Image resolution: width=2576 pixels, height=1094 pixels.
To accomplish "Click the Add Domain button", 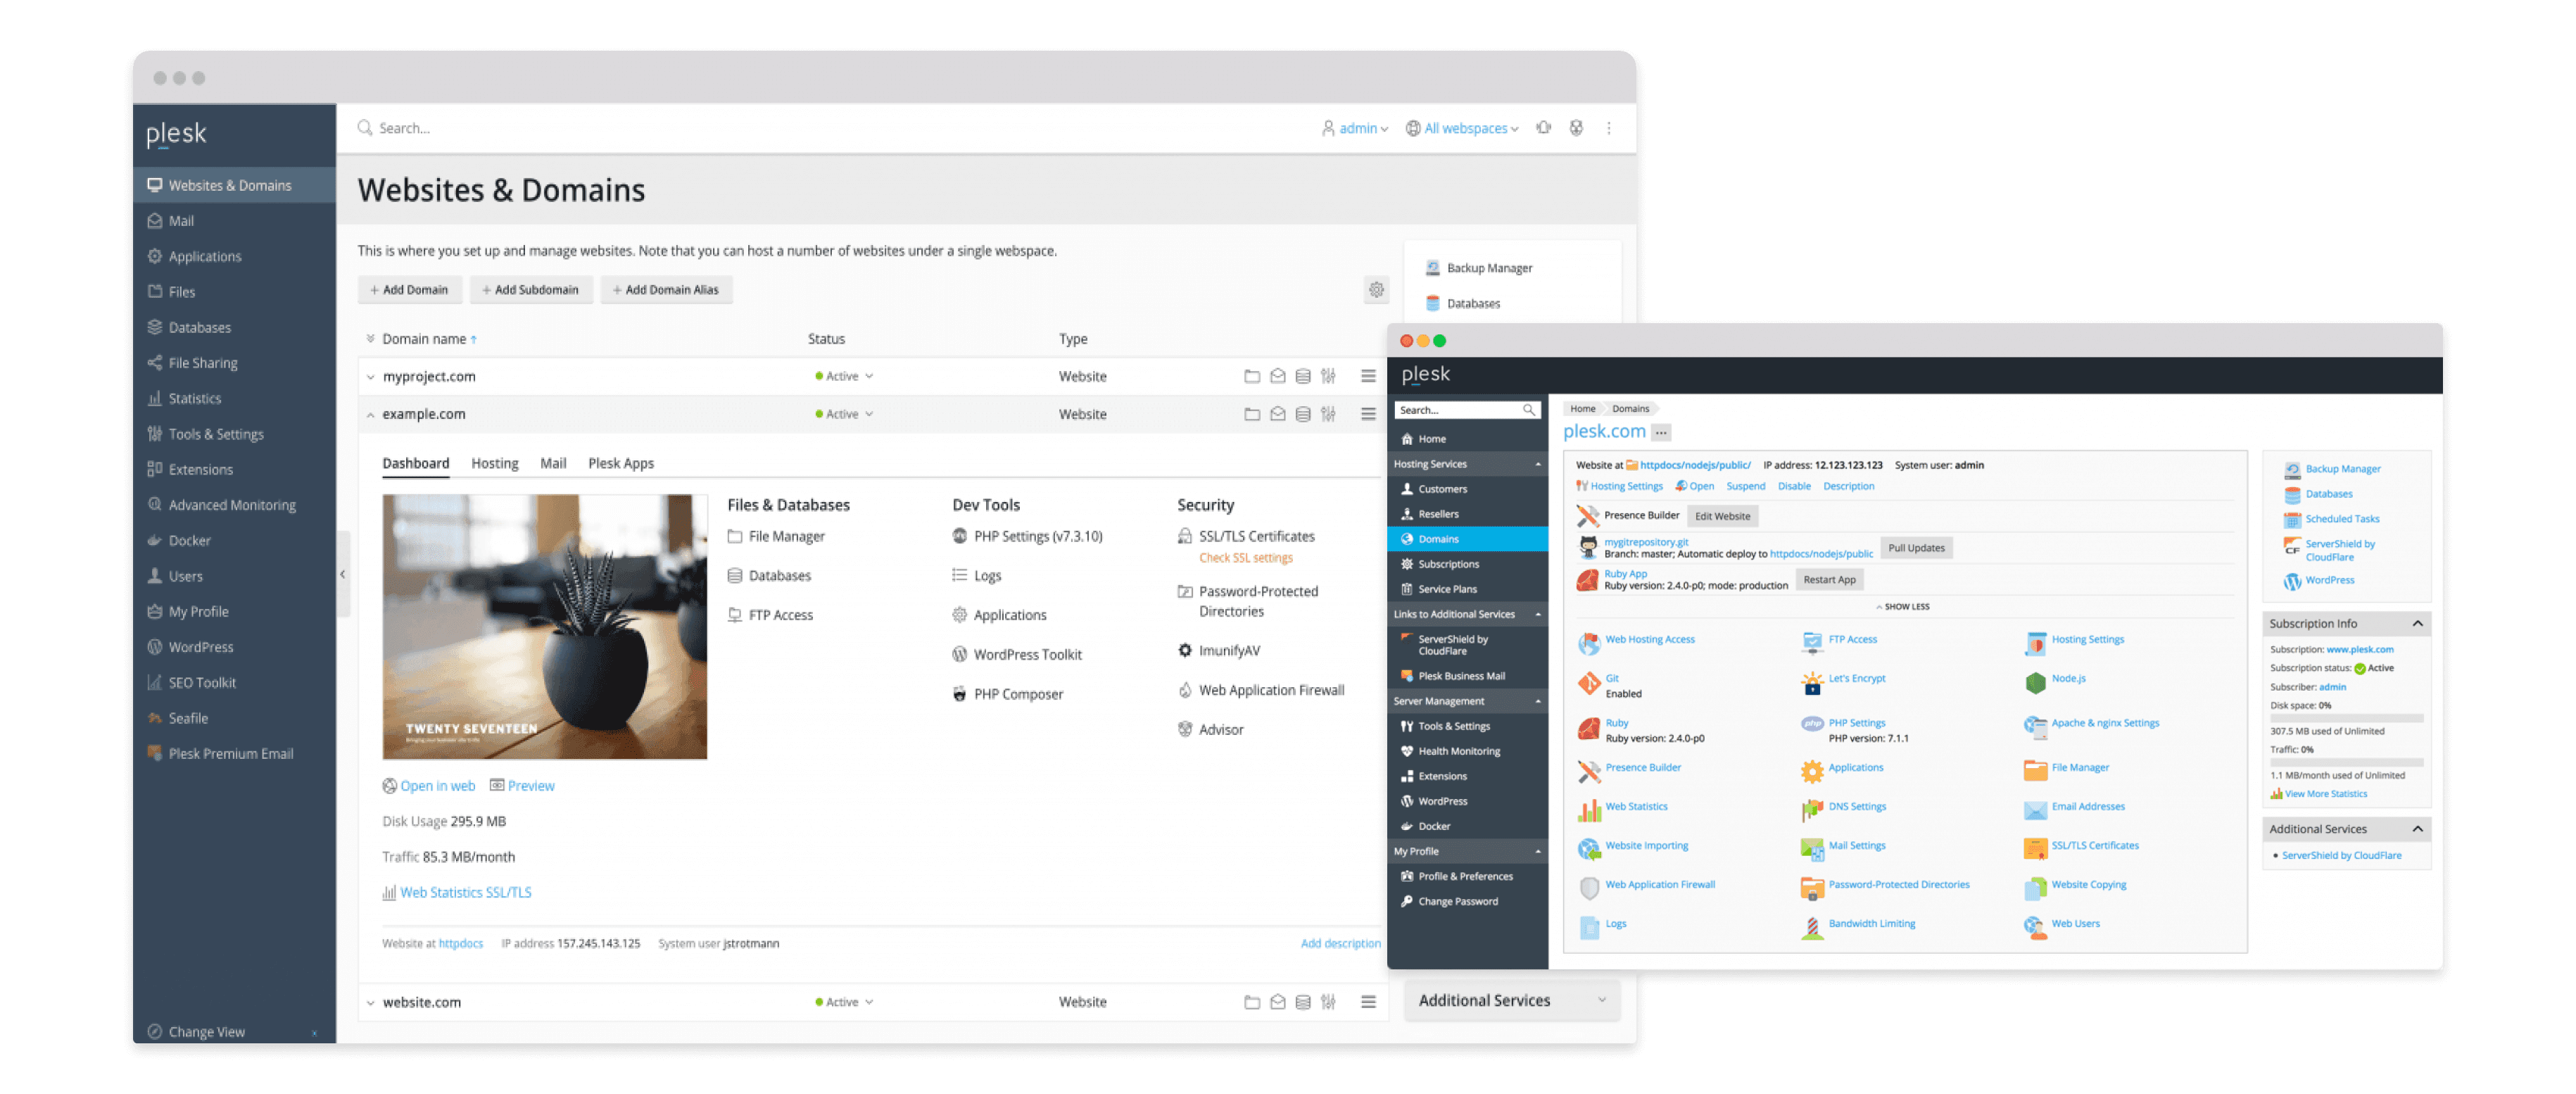I will pyautogui.click(x=409, y=290).
